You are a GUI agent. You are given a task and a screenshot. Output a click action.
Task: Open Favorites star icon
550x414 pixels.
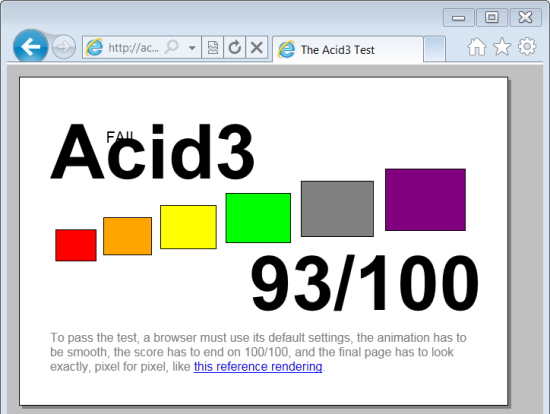[502, 47]
